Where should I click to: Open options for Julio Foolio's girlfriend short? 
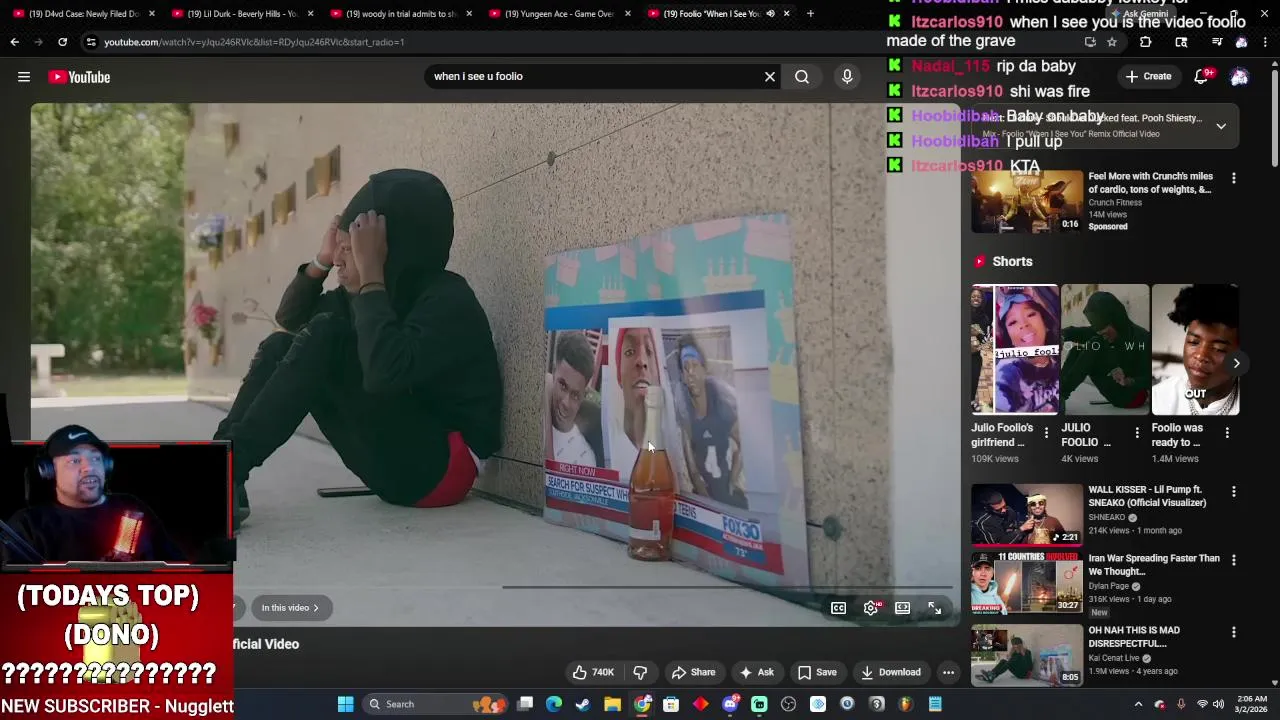(x=1046, y=433)
